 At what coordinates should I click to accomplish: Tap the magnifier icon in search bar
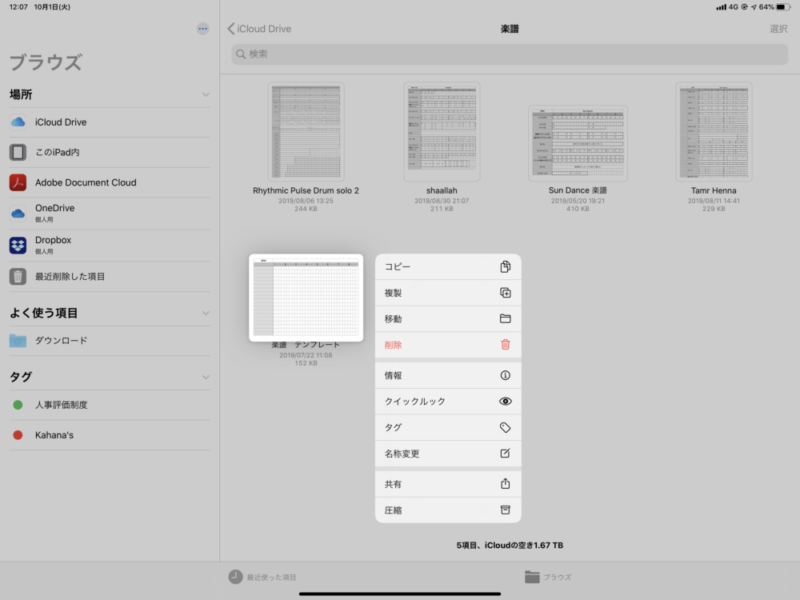coord(241,54)
